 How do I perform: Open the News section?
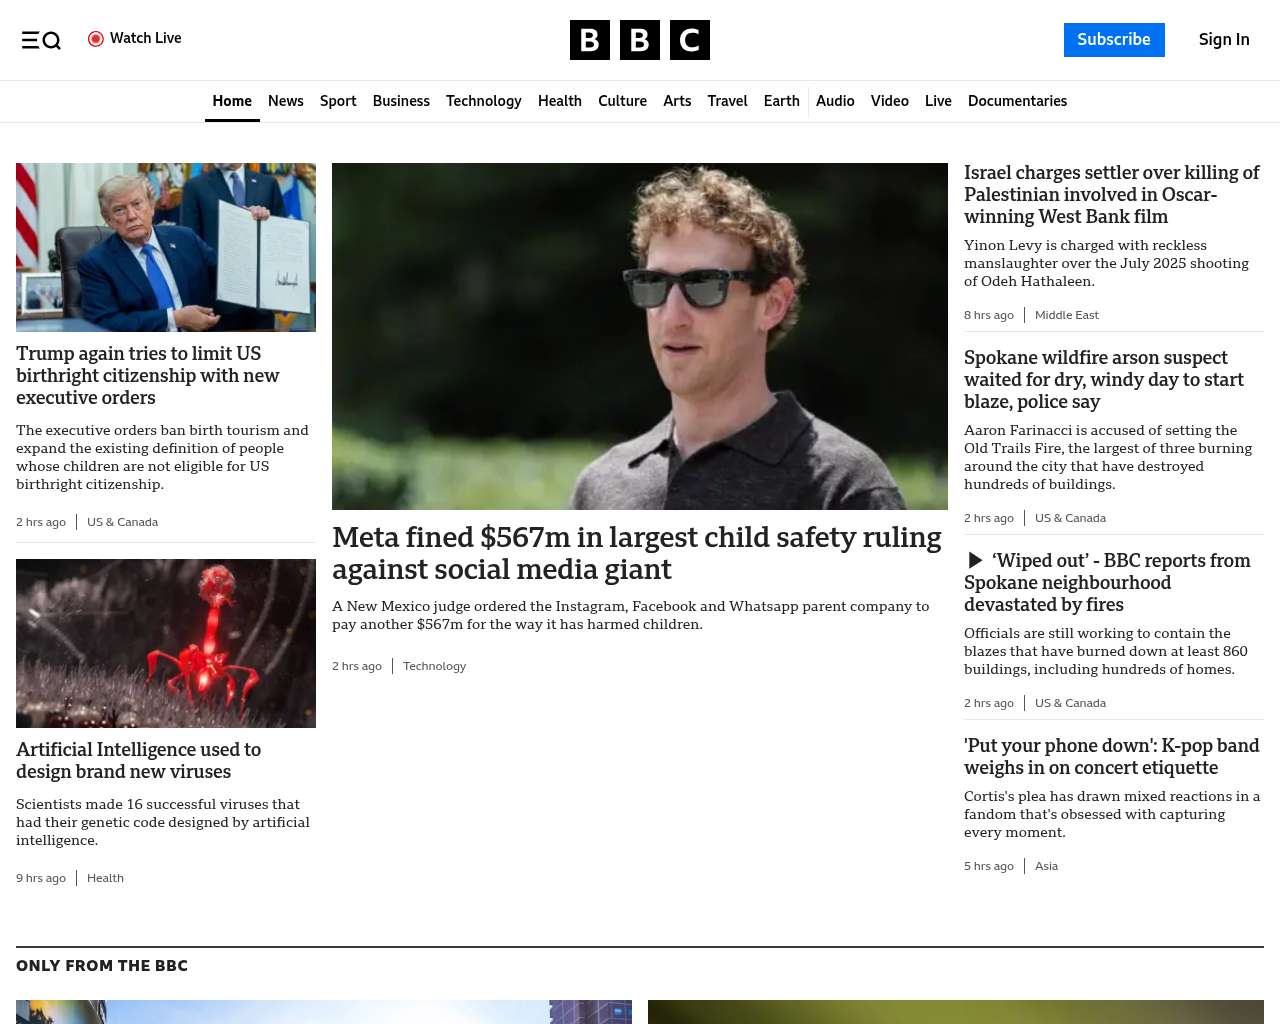[286, 101]
